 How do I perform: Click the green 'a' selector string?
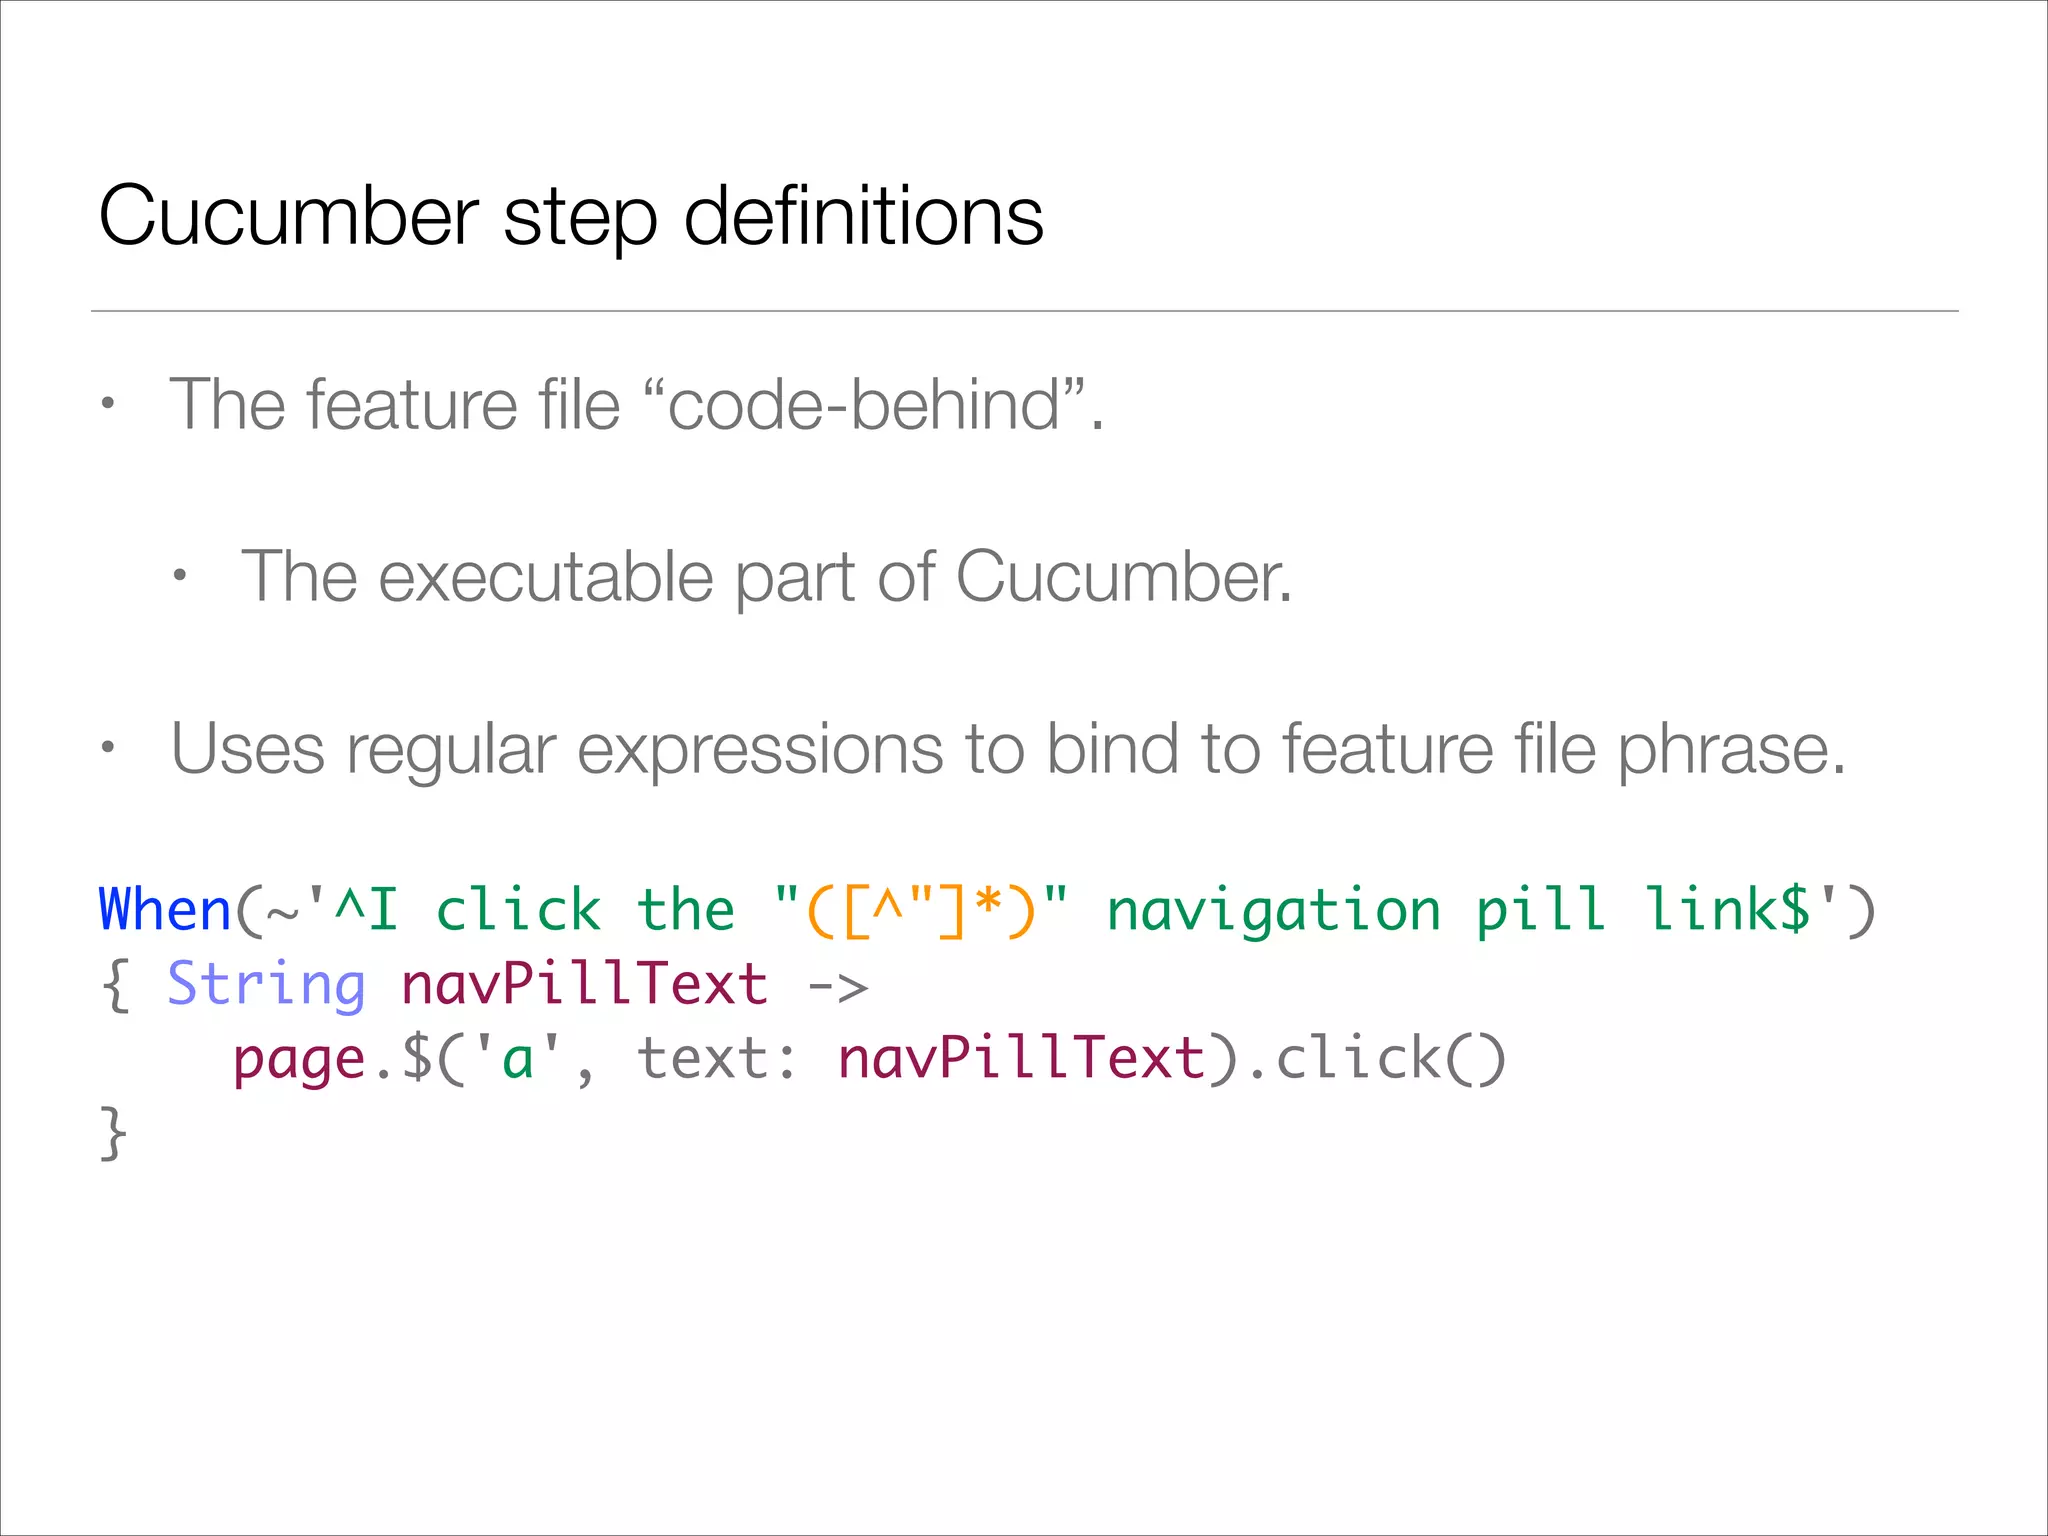click(517, 1060)
